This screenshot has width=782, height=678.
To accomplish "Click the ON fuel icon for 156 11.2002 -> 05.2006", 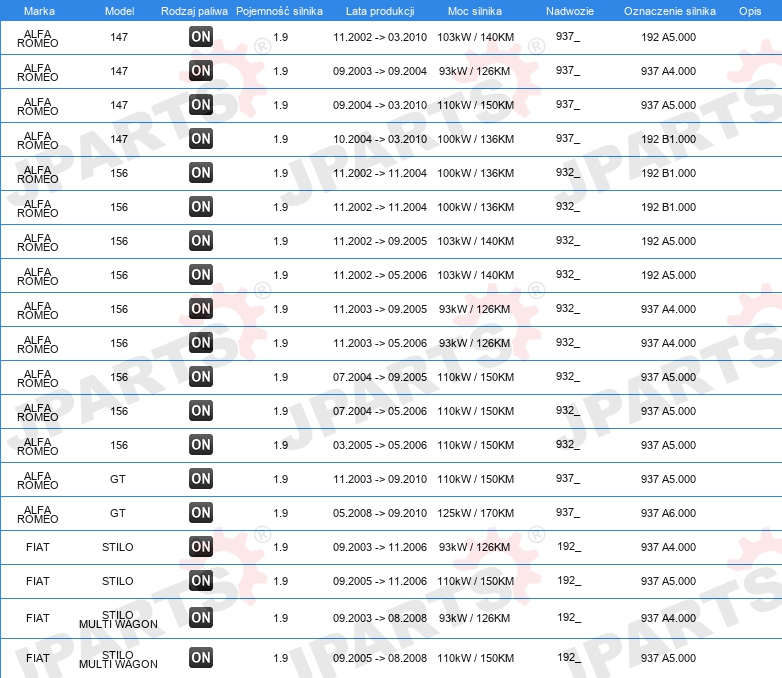I will 201,274.
